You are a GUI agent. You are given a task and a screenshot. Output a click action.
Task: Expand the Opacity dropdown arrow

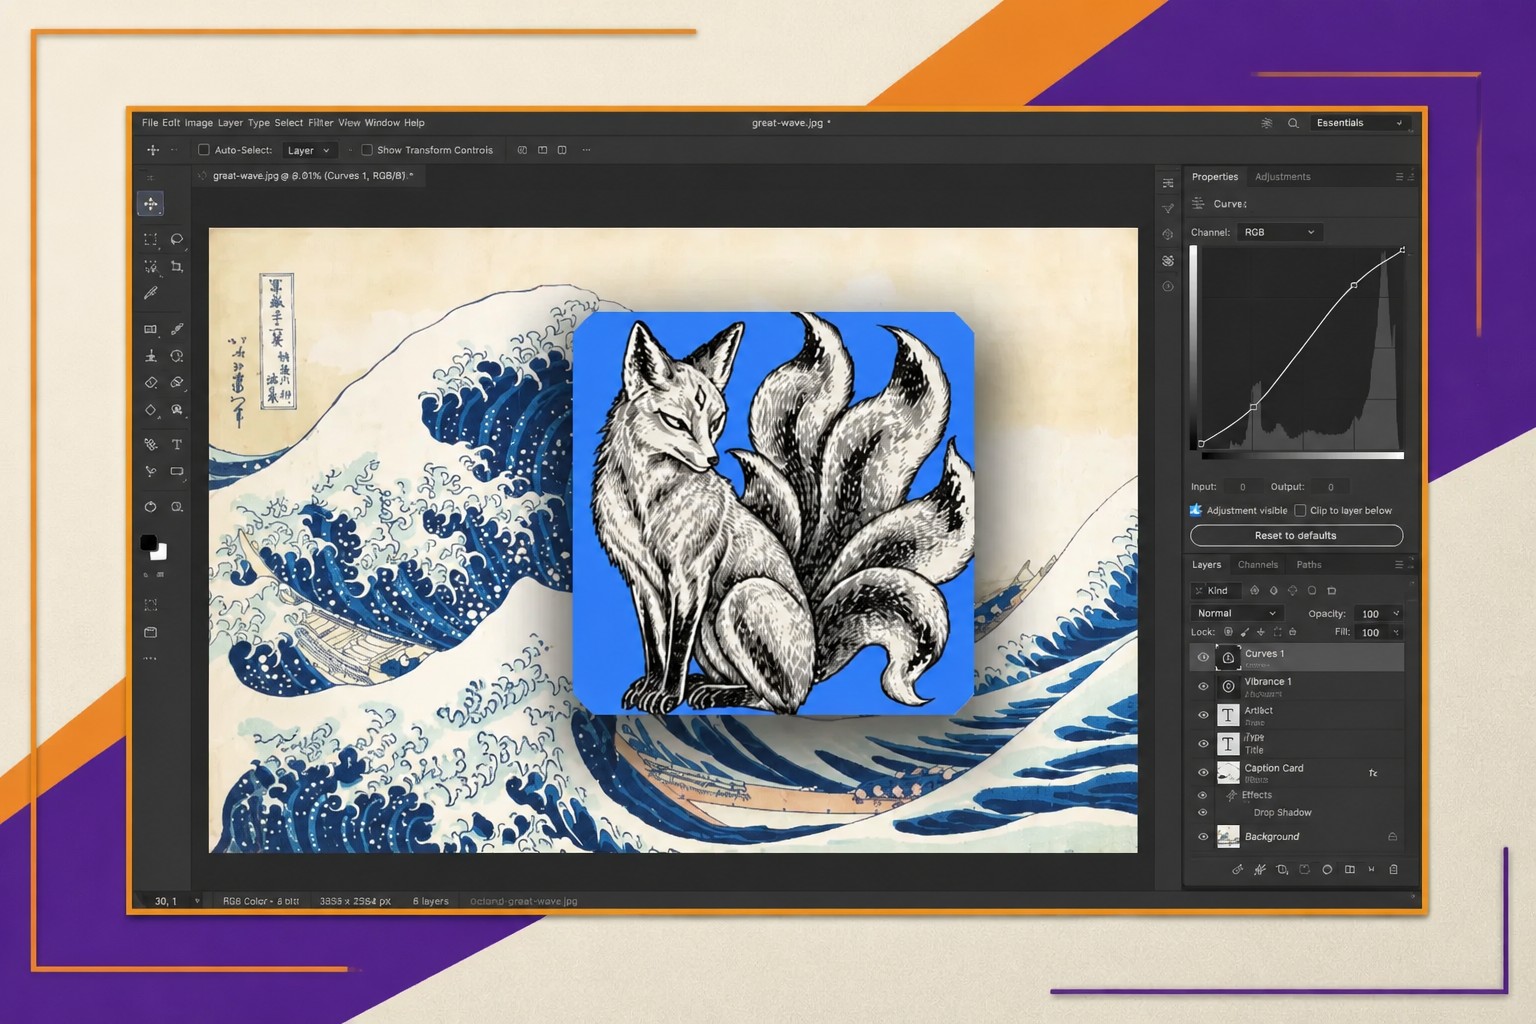point(1396,613)
